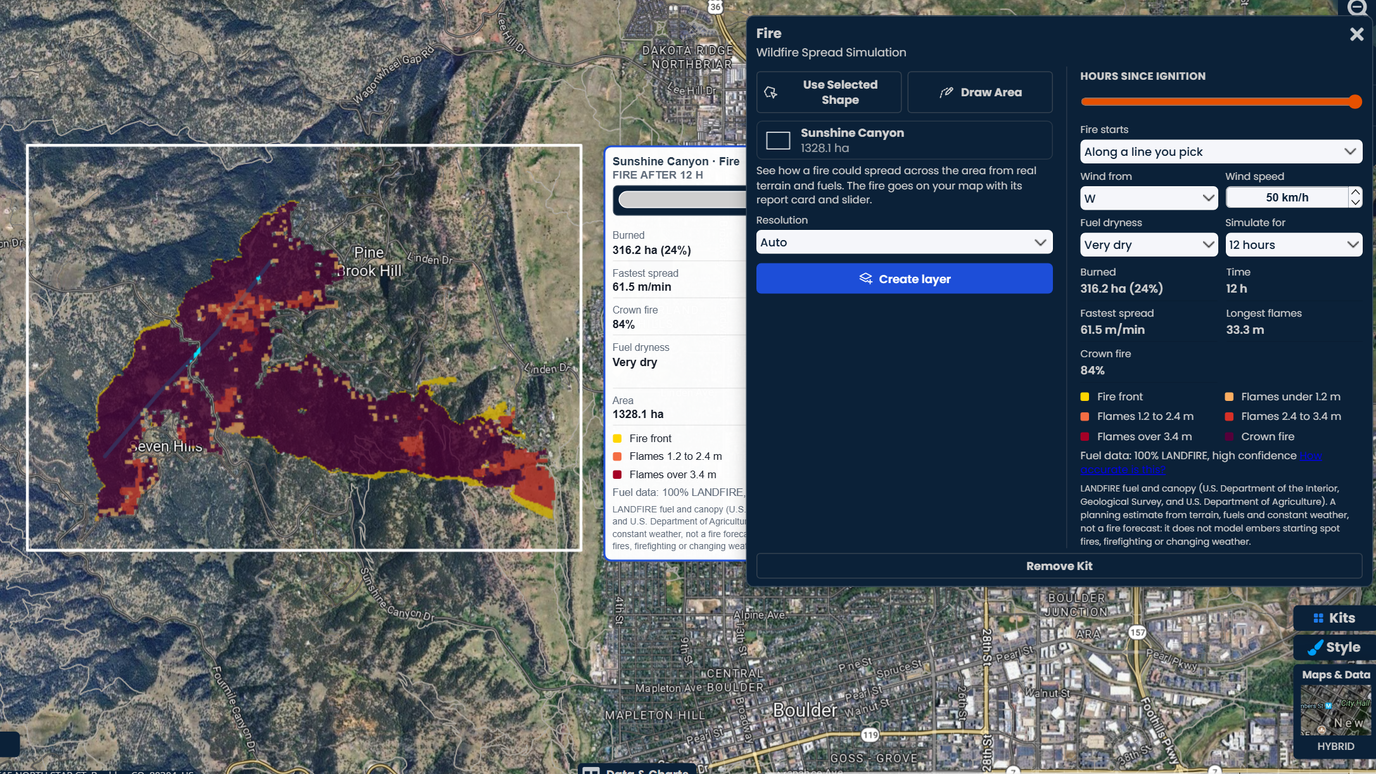1376x774 pixels.
Task: Select the Sunshine Canyon shape row
Action: point(904,140)
